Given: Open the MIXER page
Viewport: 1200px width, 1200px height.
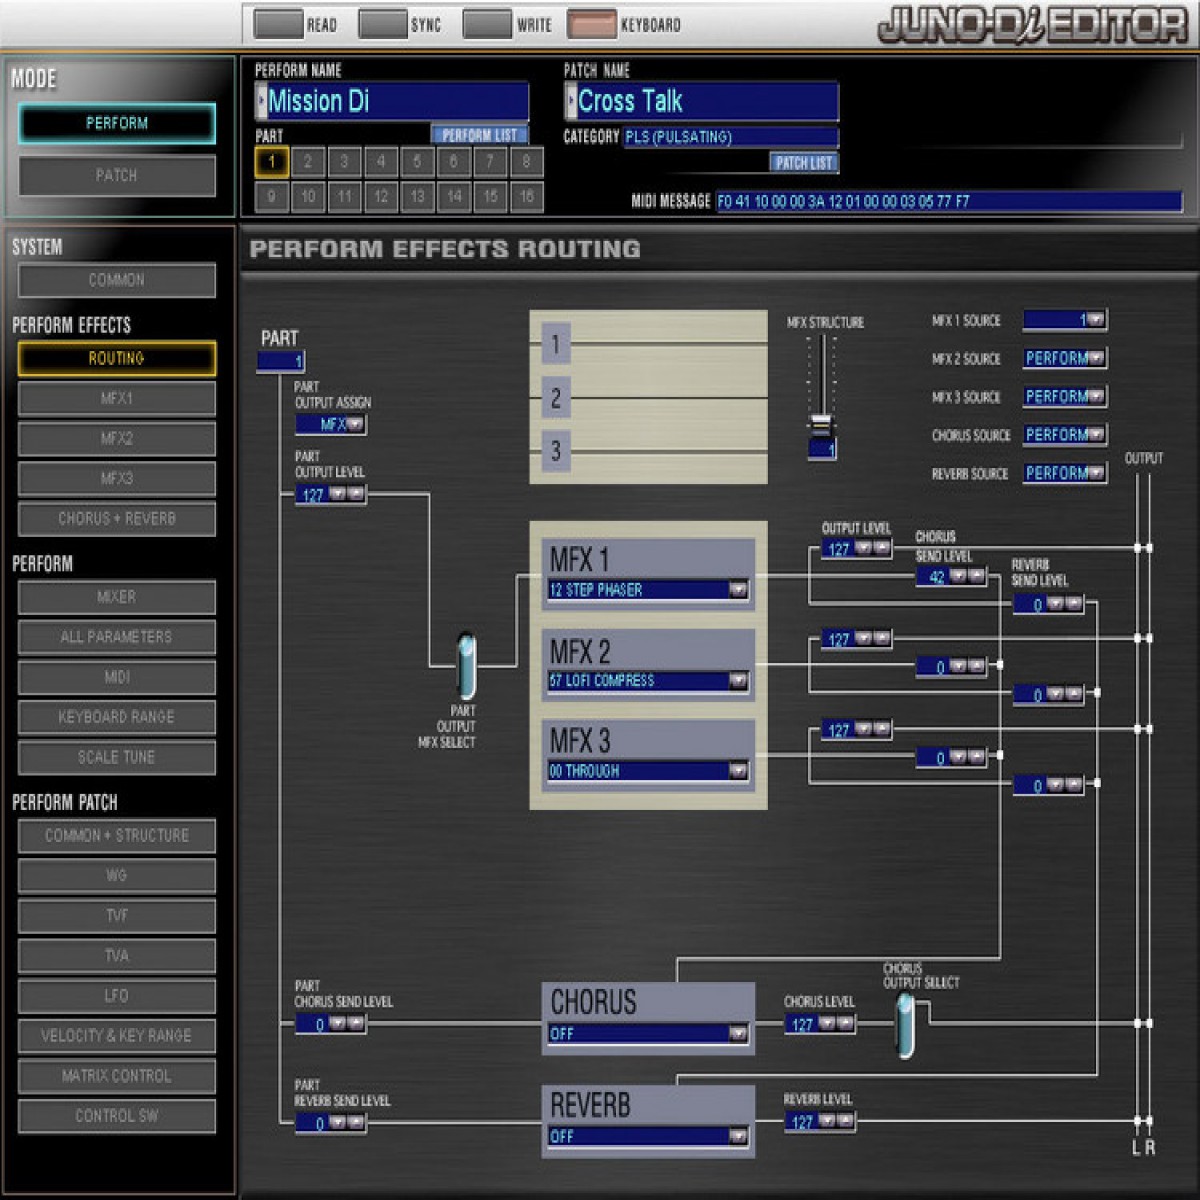Looking at the screenshot, I should click(116, 597).
